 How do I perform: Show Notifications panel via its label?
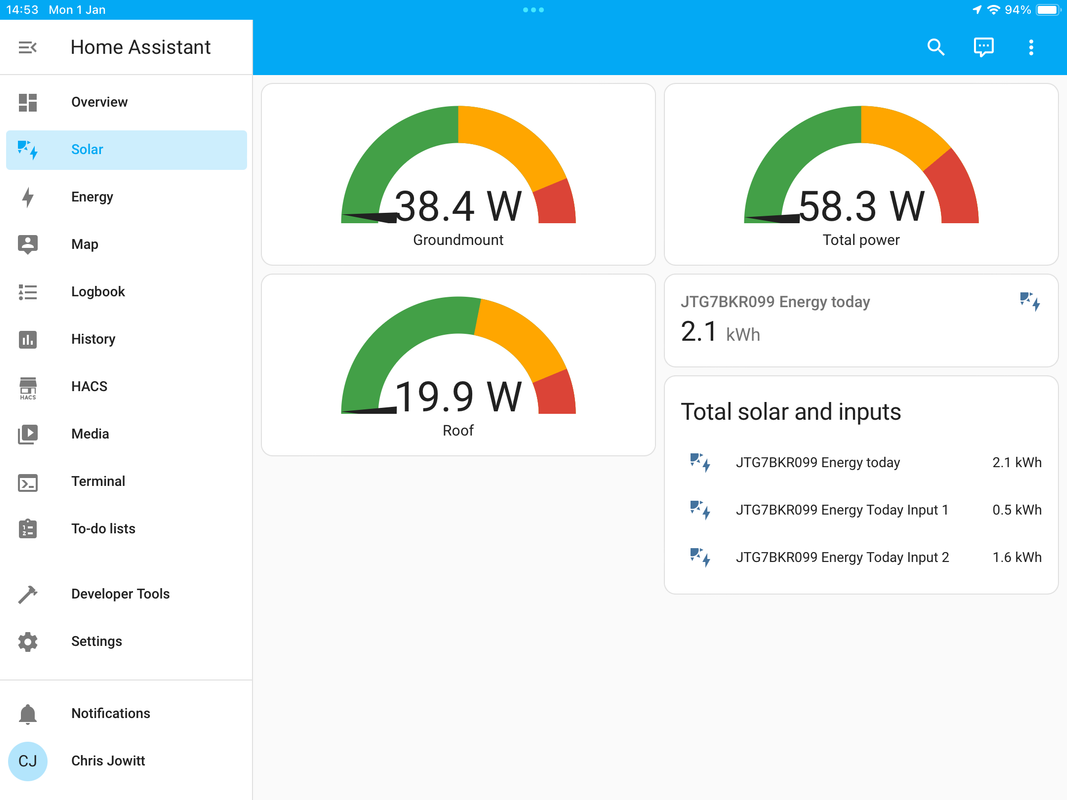point(111,714)
